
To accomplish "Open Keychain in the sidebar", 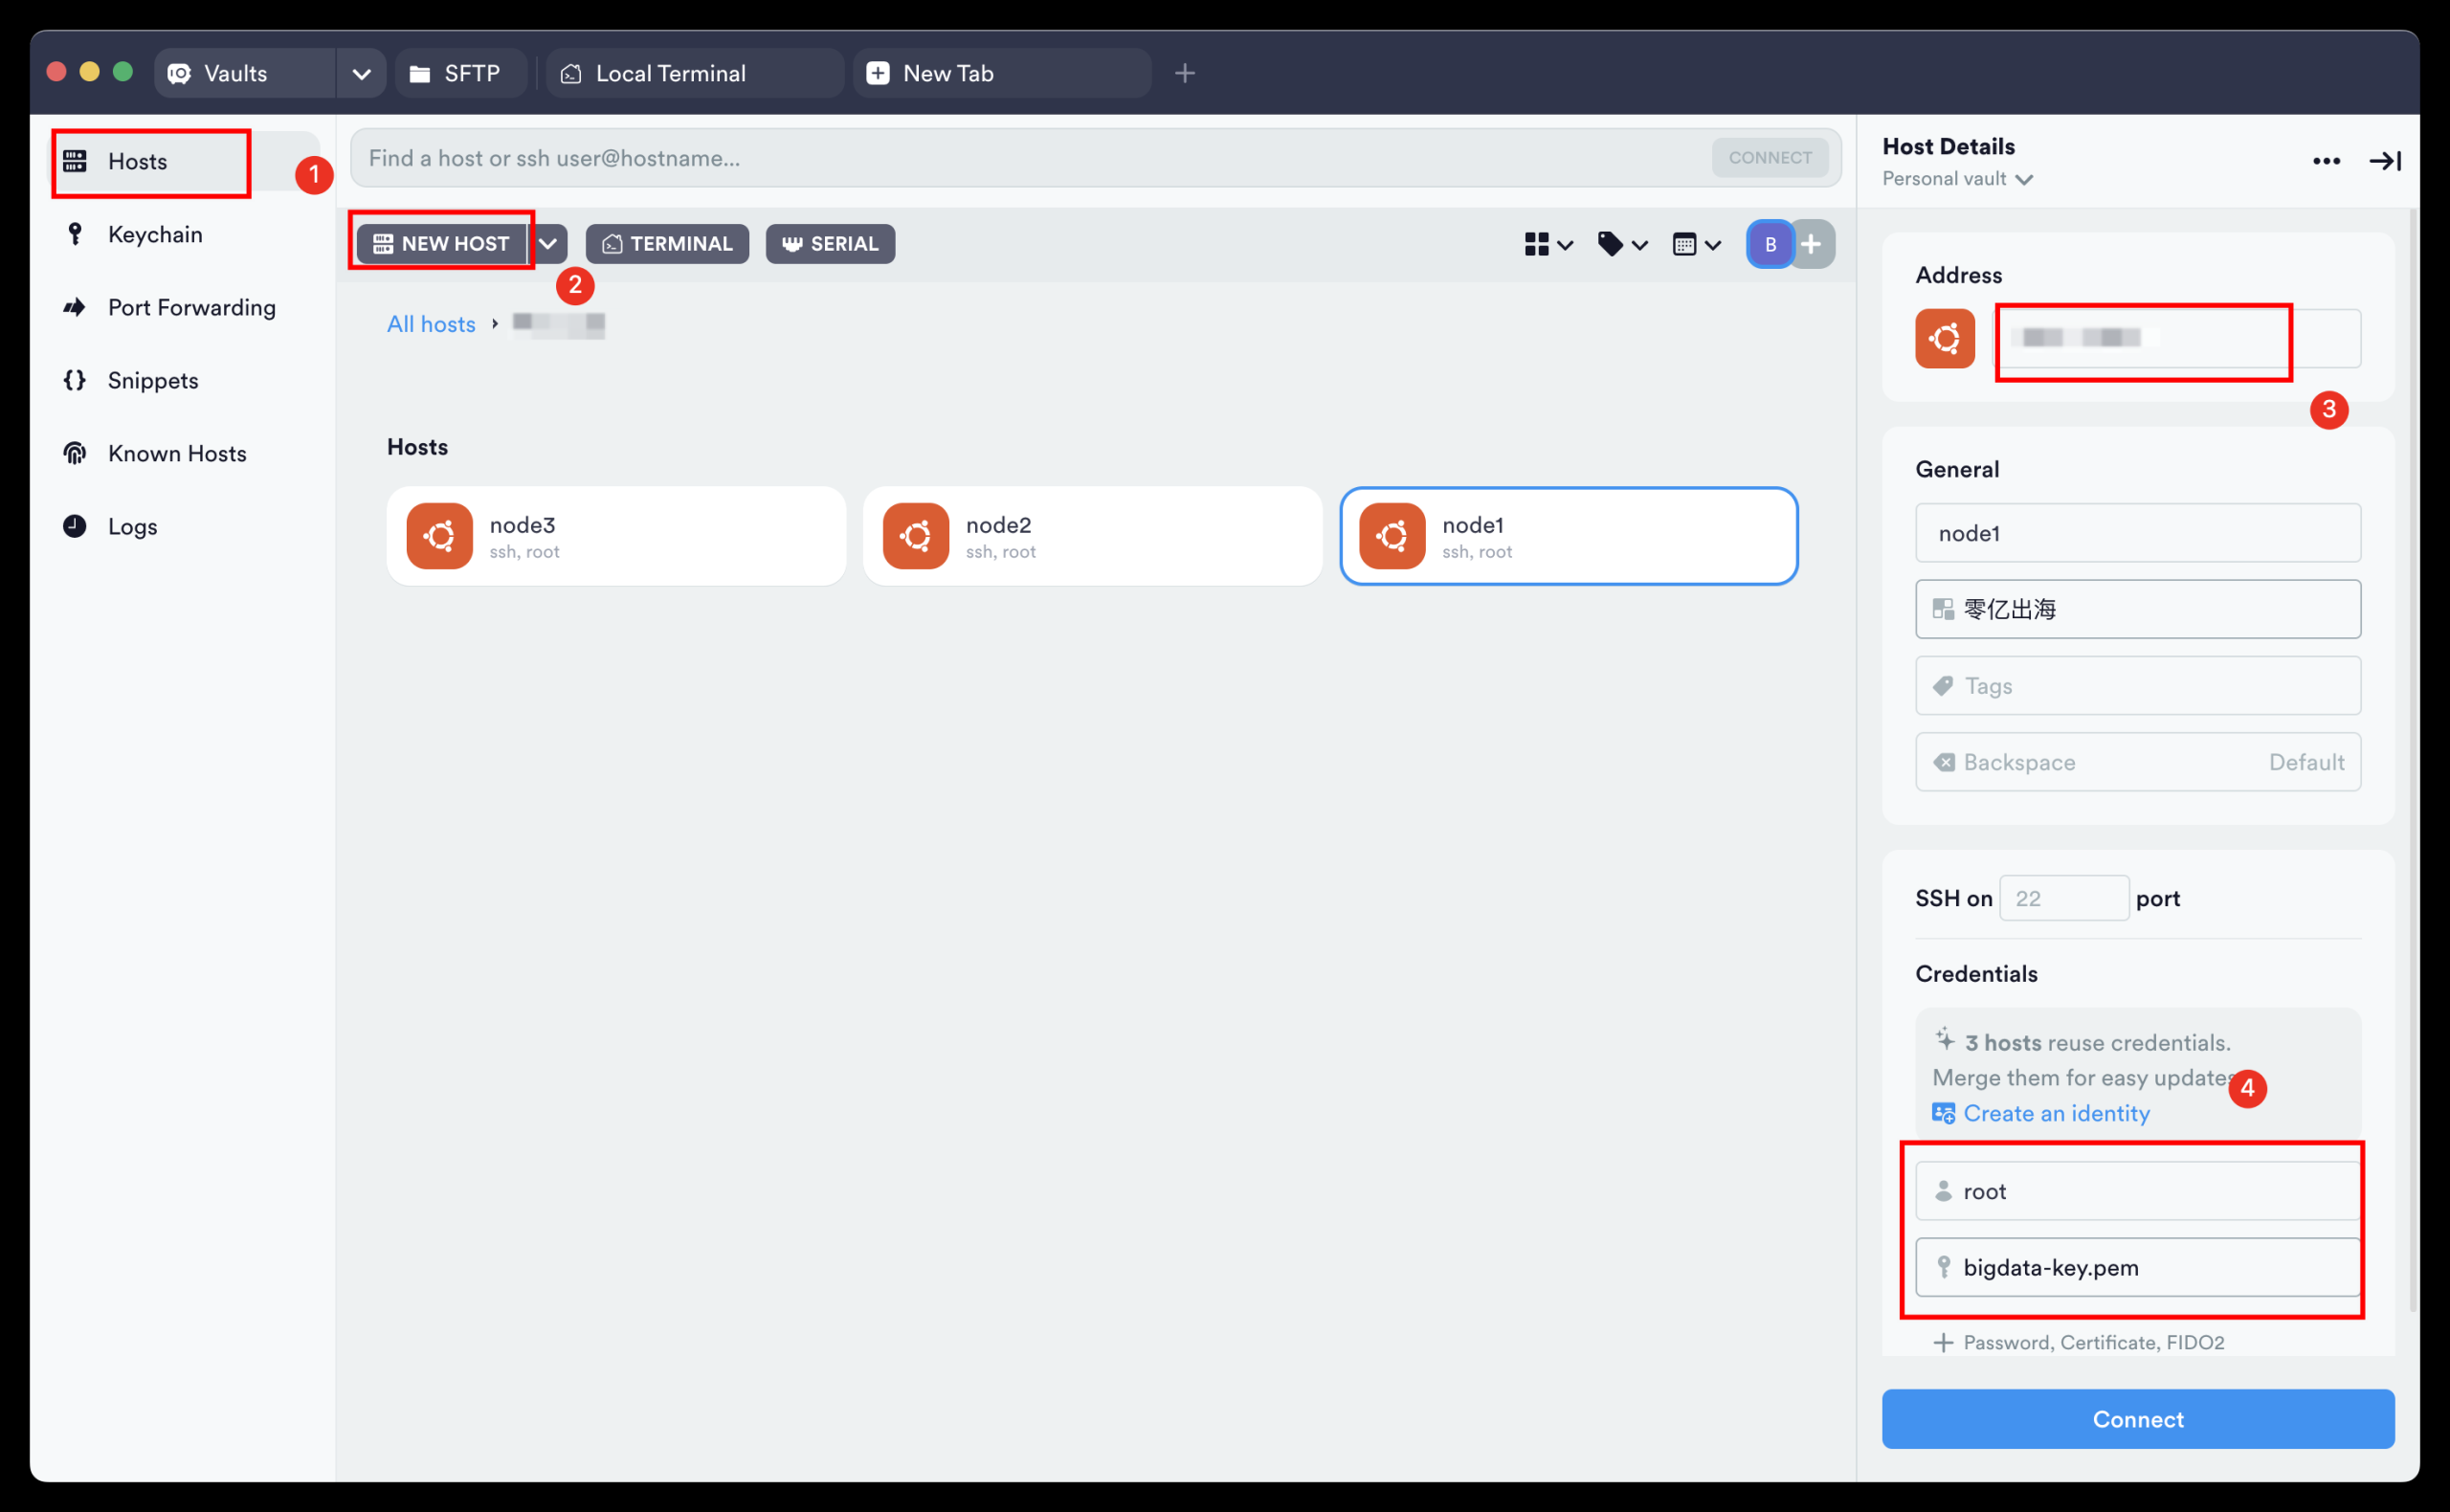I will click(x=155, y=234).
